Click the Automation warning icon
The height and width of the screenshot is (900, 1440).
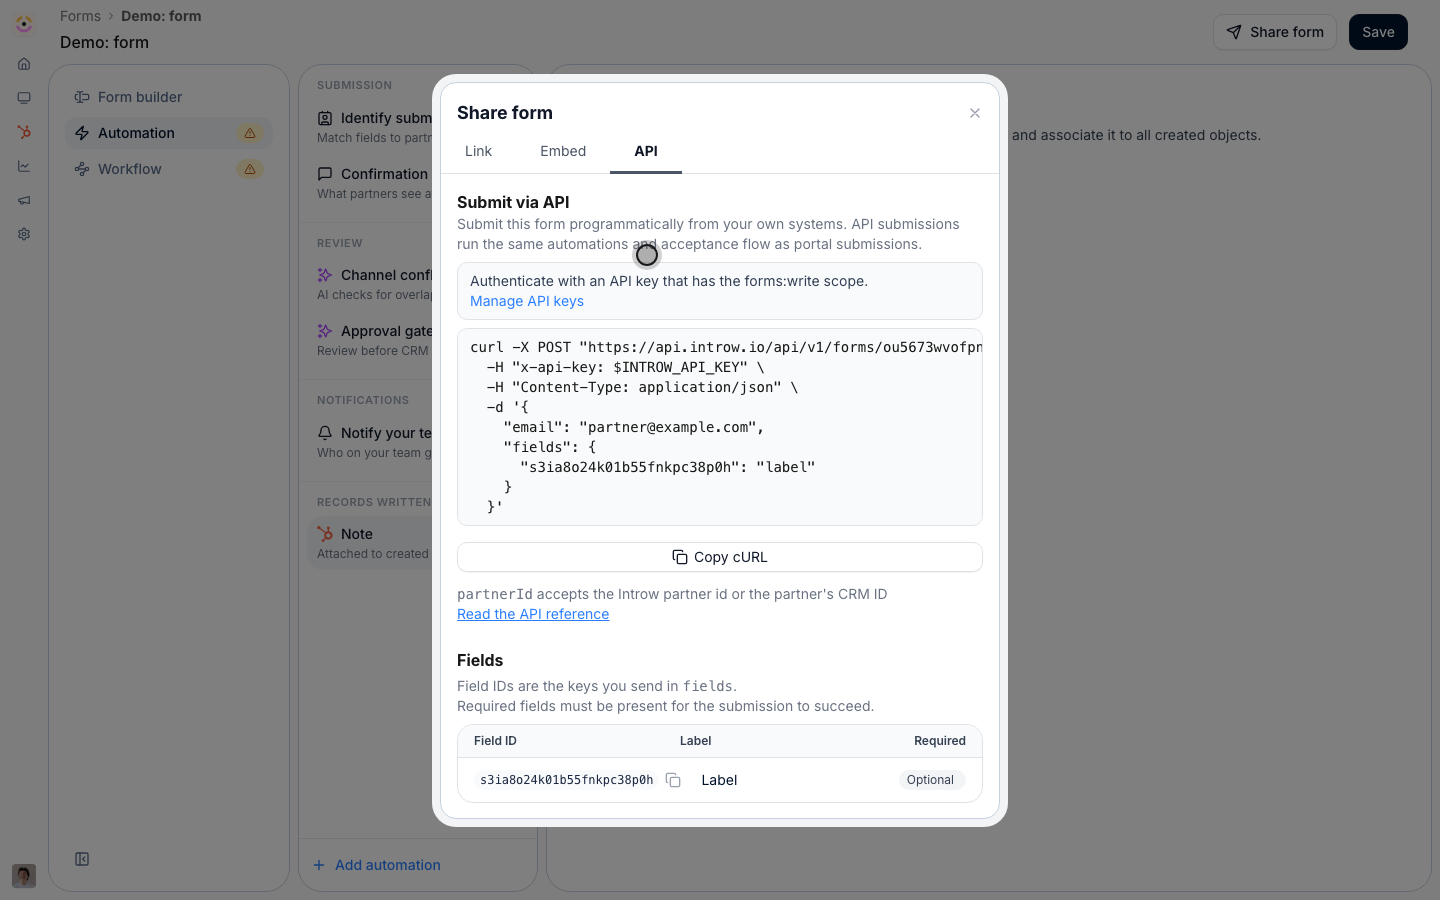coord(250,133)
